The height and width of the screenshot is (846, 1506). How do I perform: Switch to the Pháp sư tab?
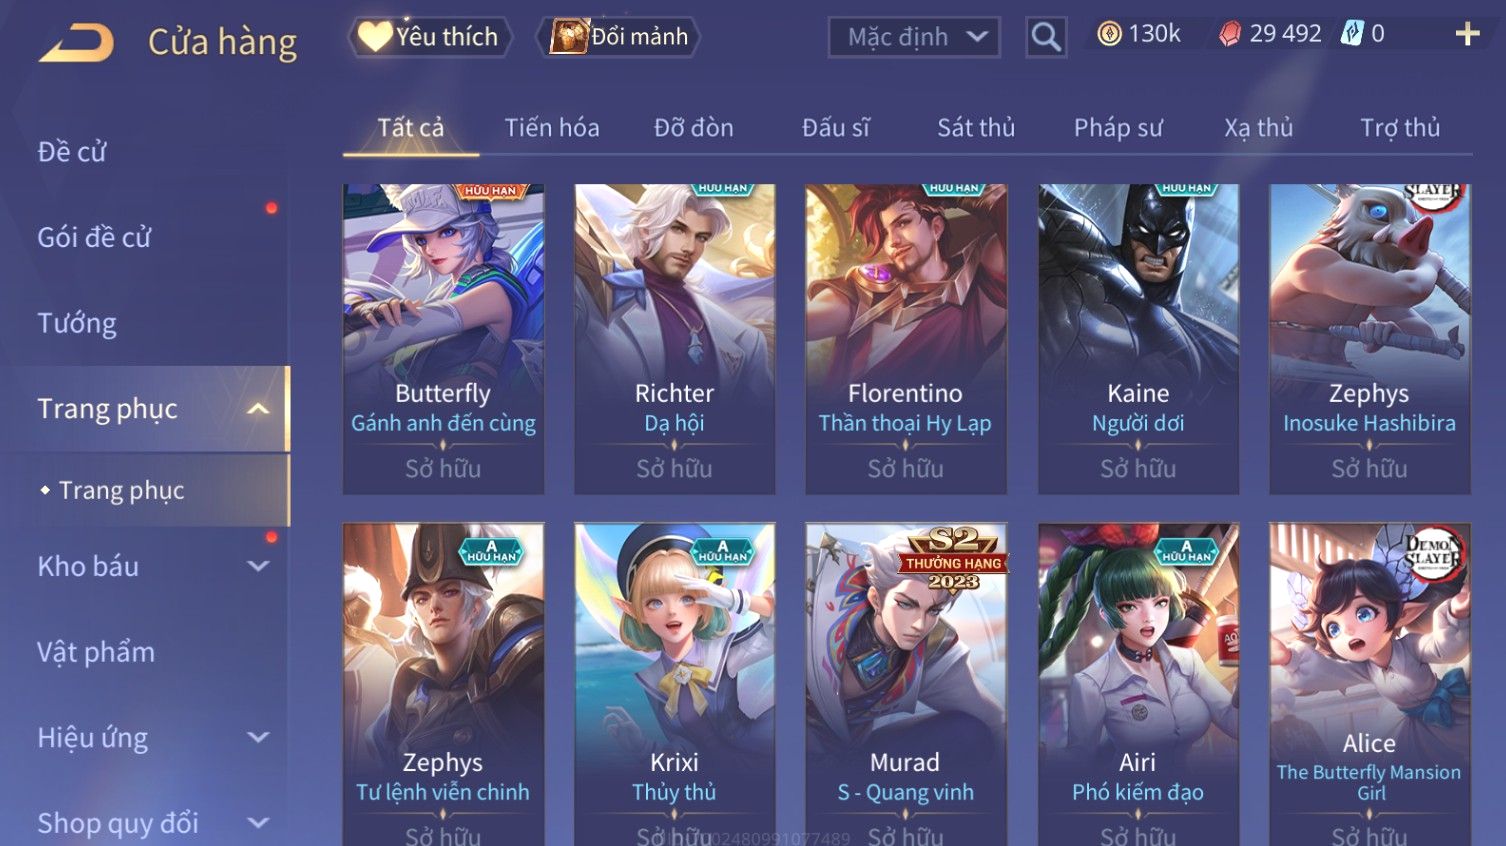point(1118,128)
